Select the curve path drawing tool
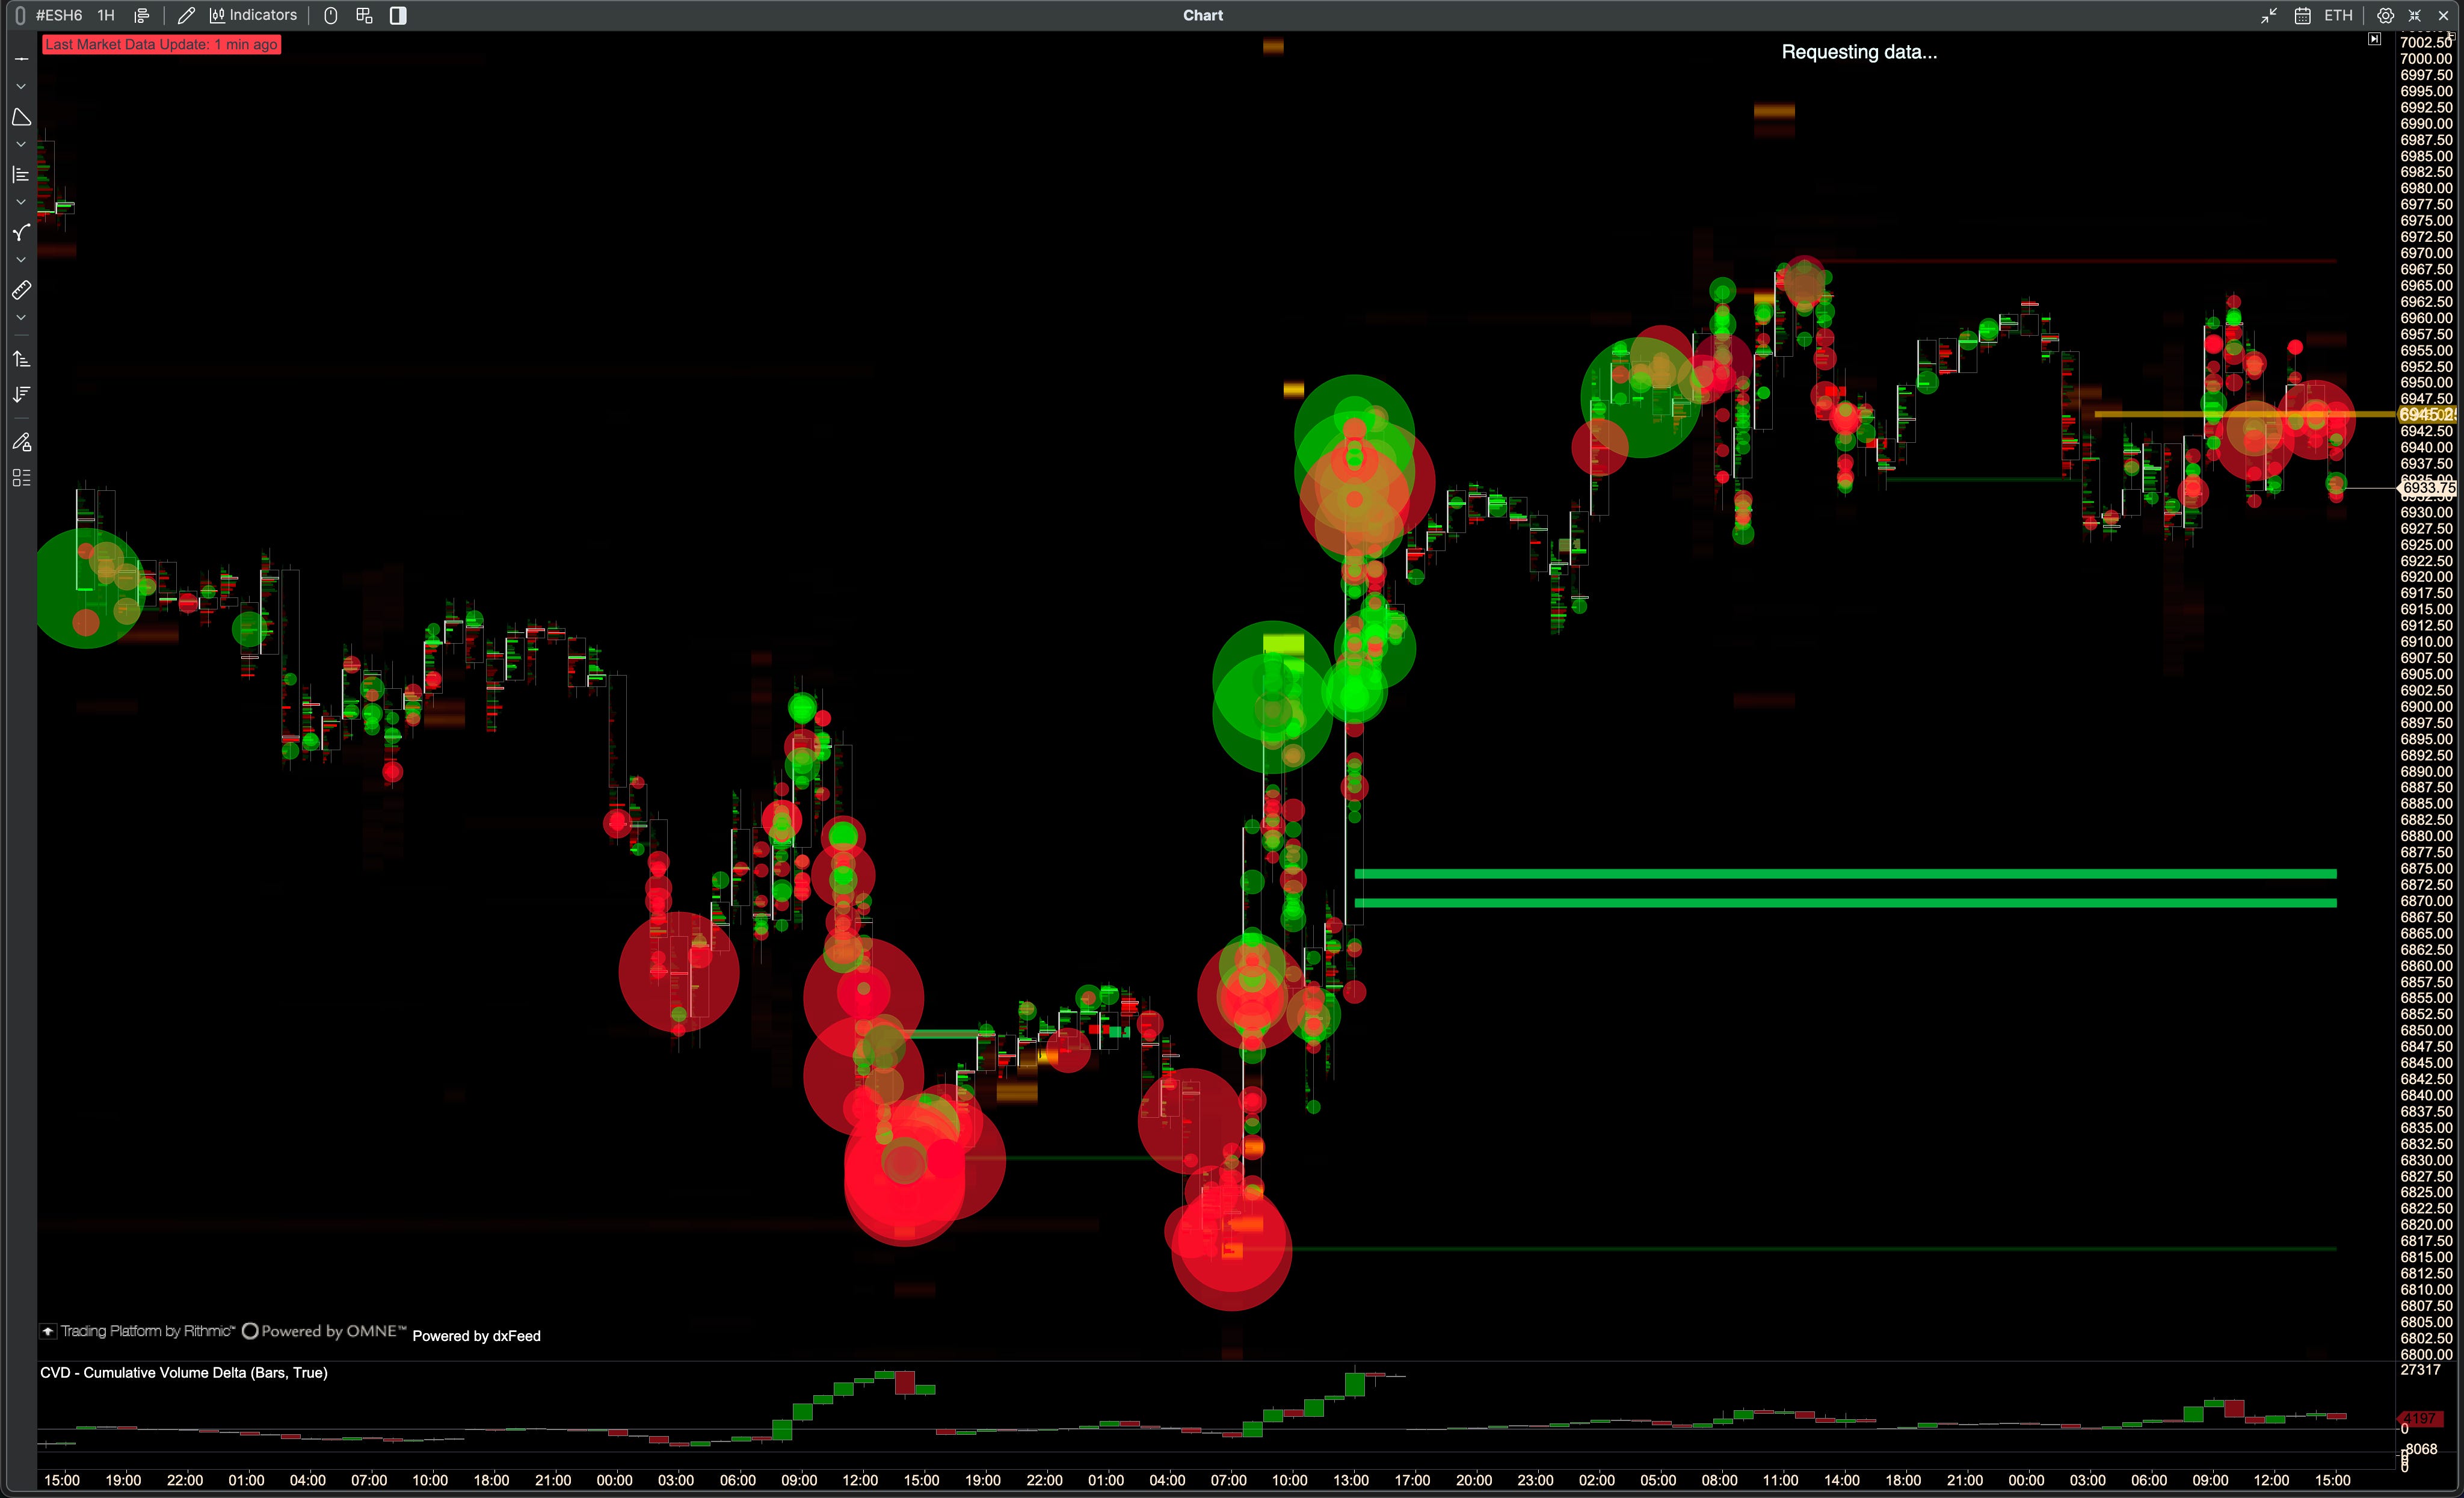The width and height of the screenshot is (2464, 1498). pos(21,233)
